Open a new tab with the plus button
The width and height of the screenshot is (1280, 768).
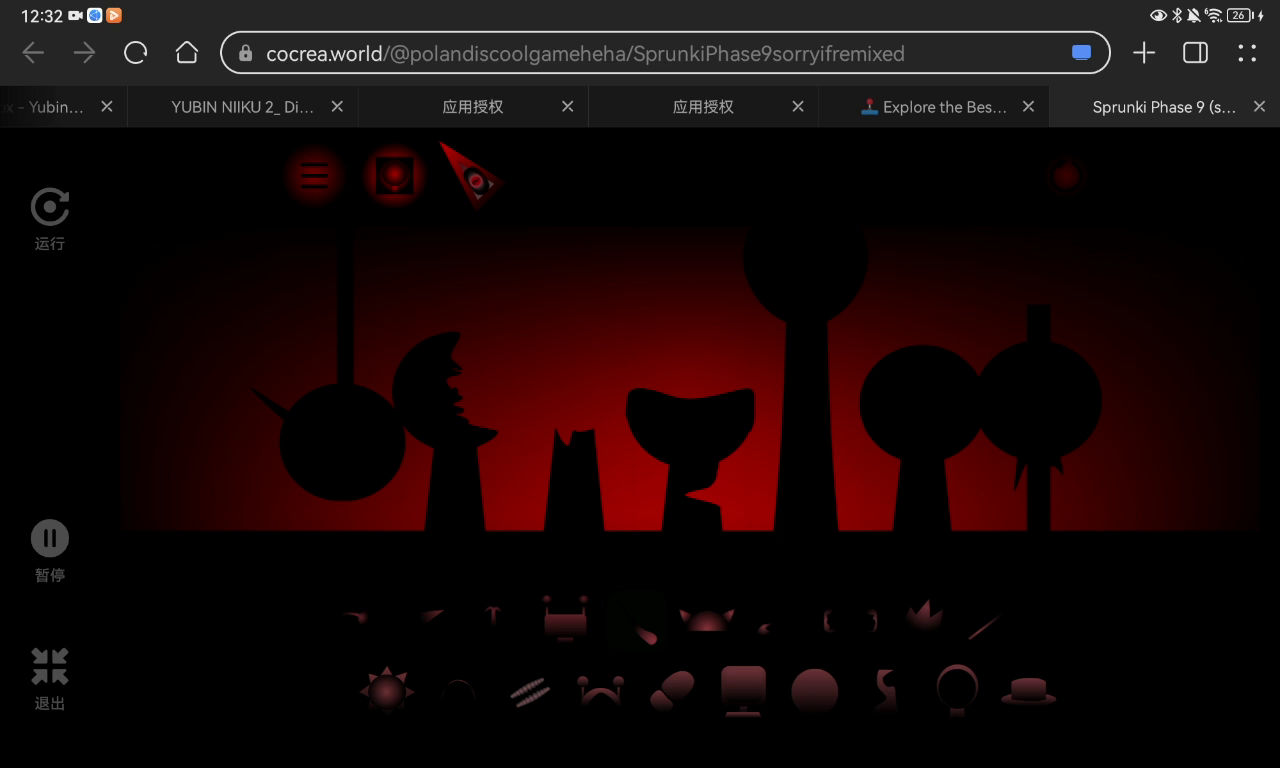click(1144, 53)
